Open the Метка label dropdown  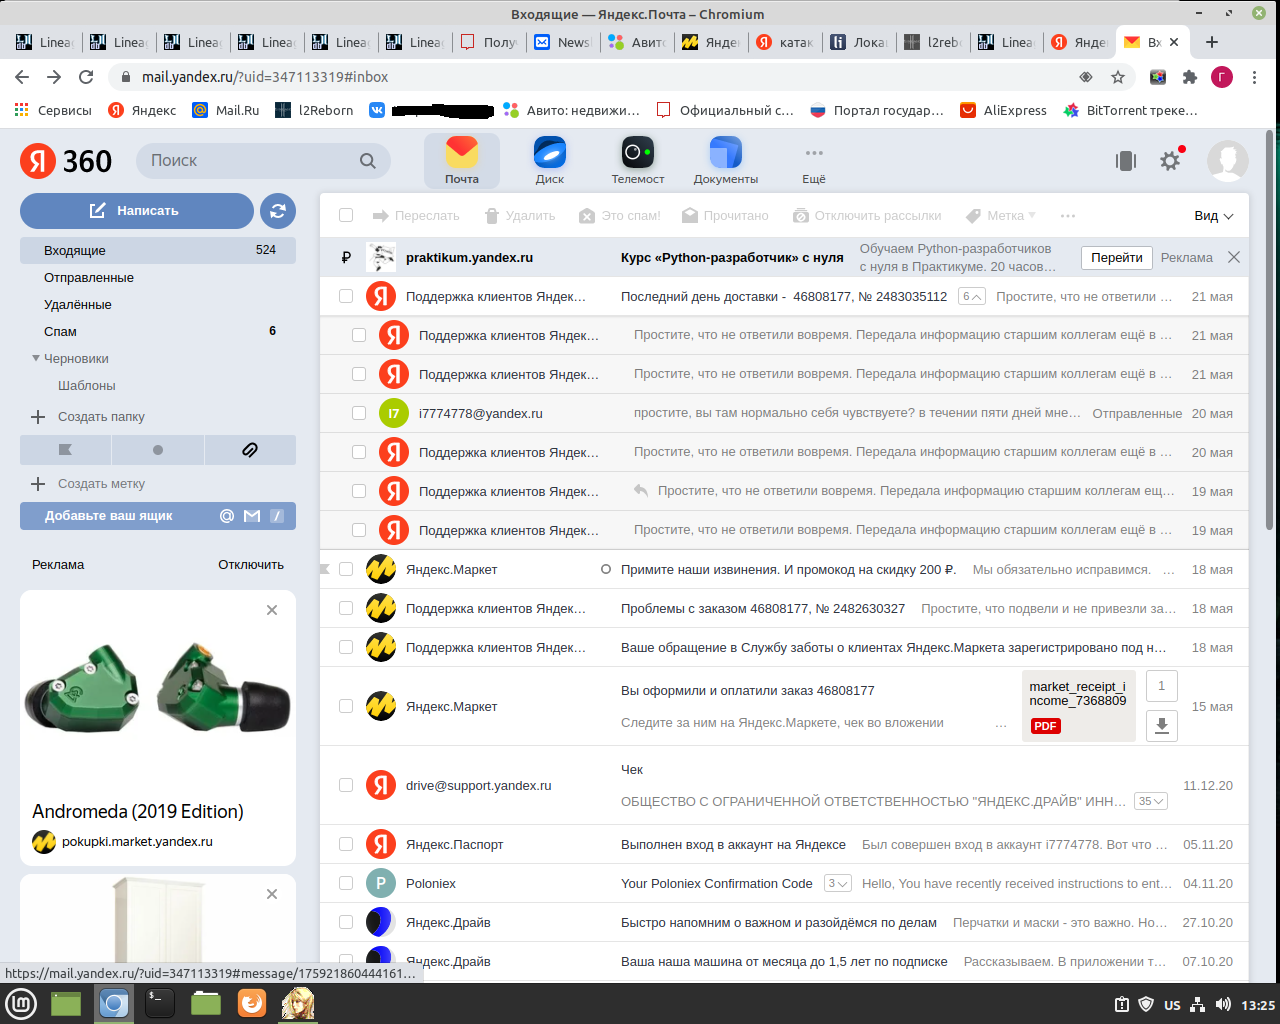pos(1001,216)
